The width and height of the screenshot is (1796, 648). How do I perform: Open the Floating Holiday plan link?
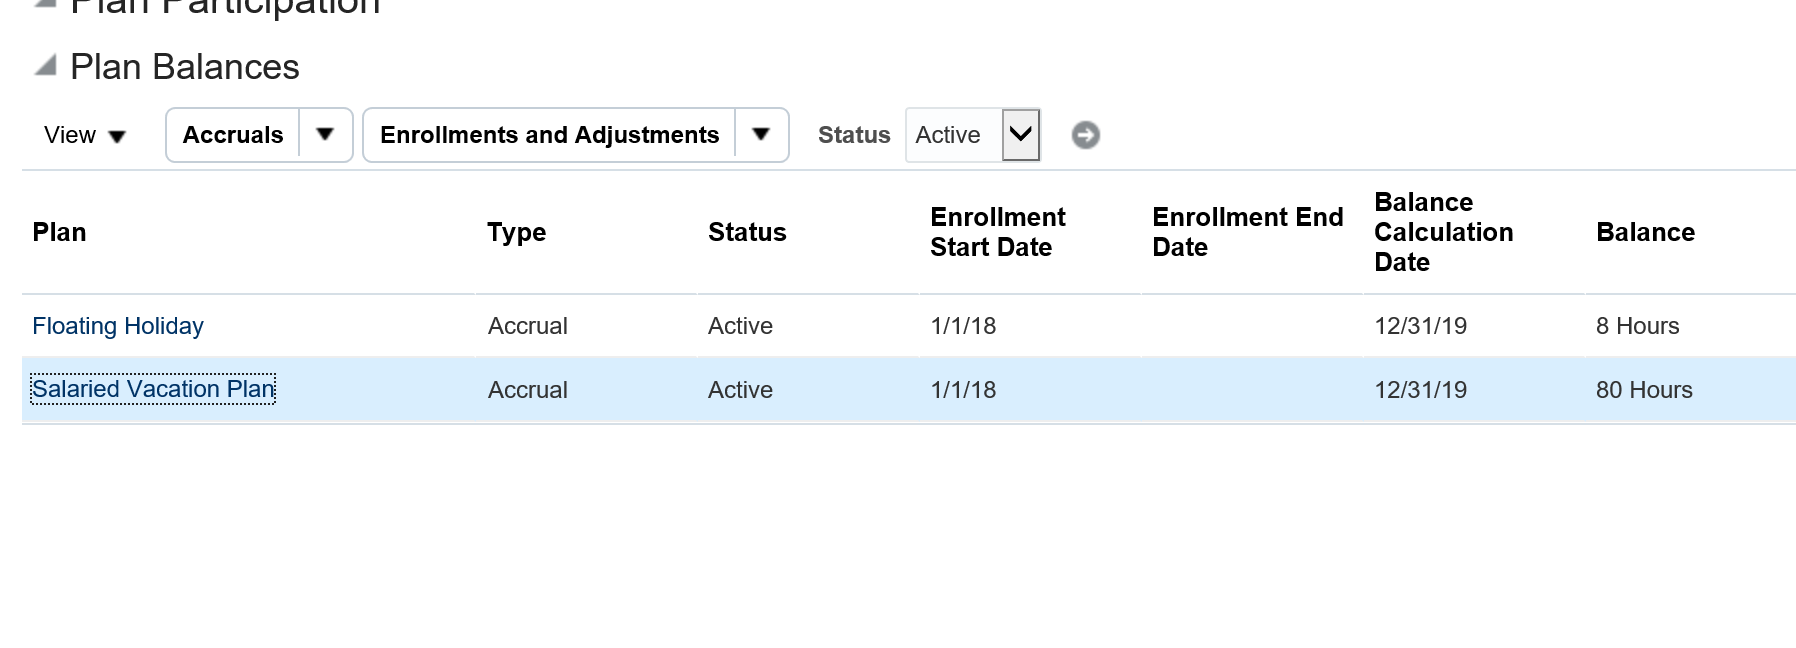pyautogui.click(x=118, y=325)
